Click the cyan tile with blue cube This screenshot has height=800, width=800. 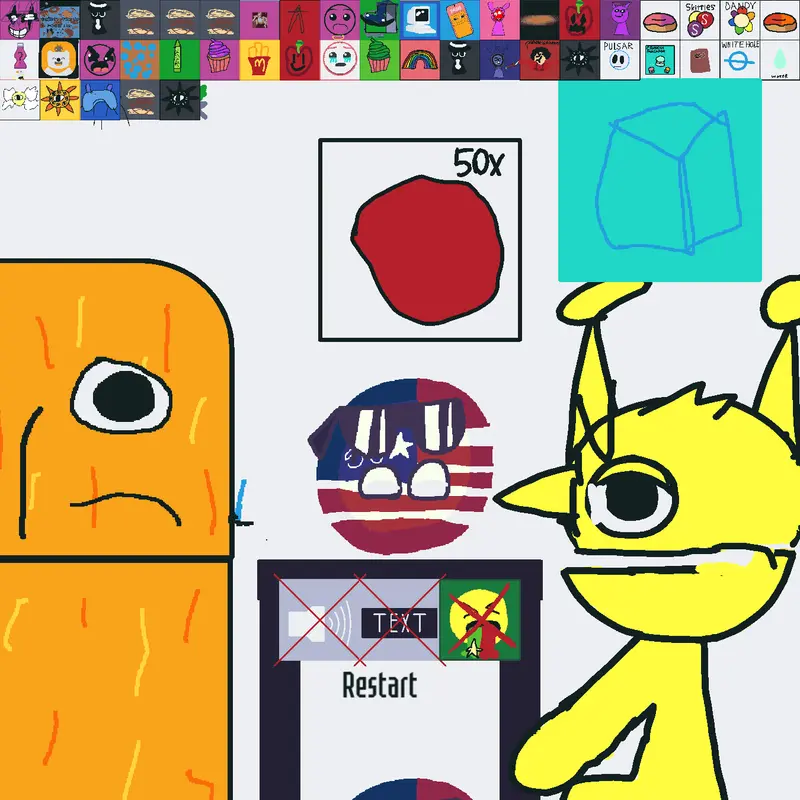[x=660, y=180]
